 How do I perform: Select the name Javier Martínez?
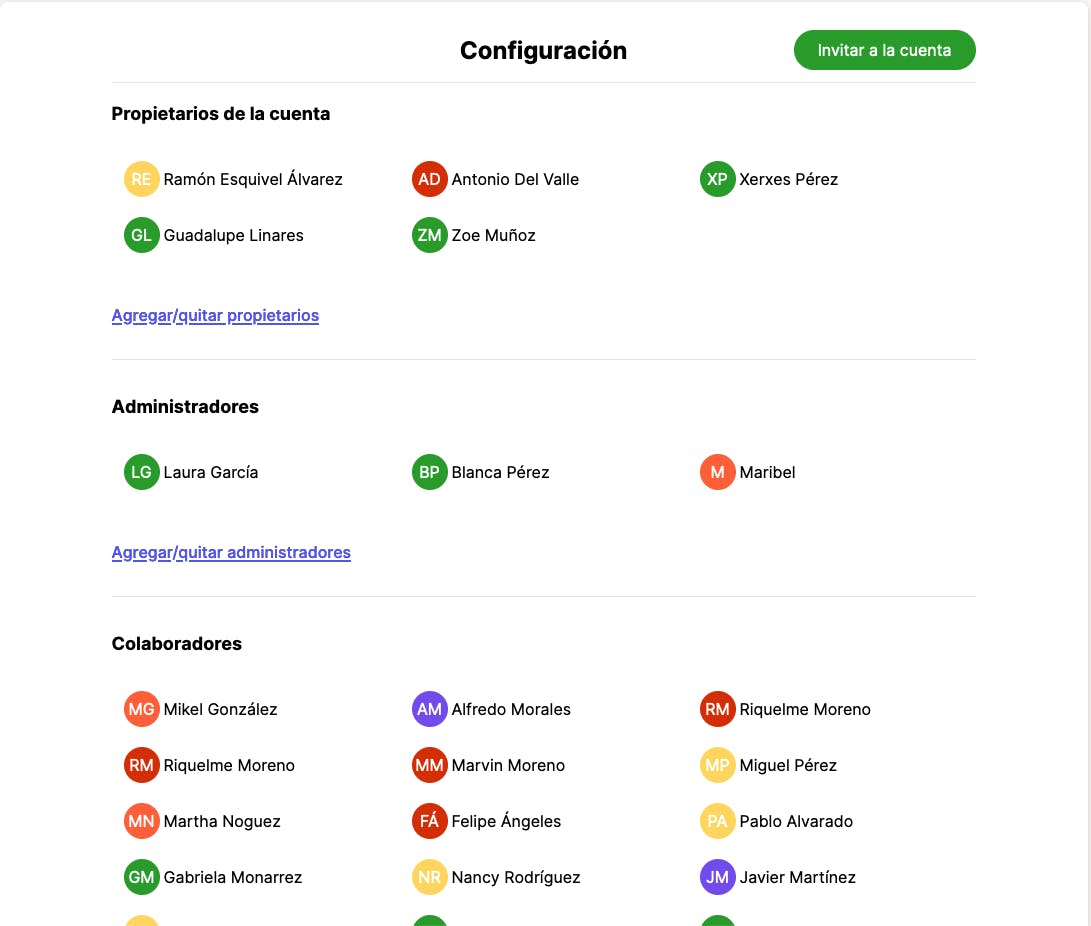coord(797,878)
